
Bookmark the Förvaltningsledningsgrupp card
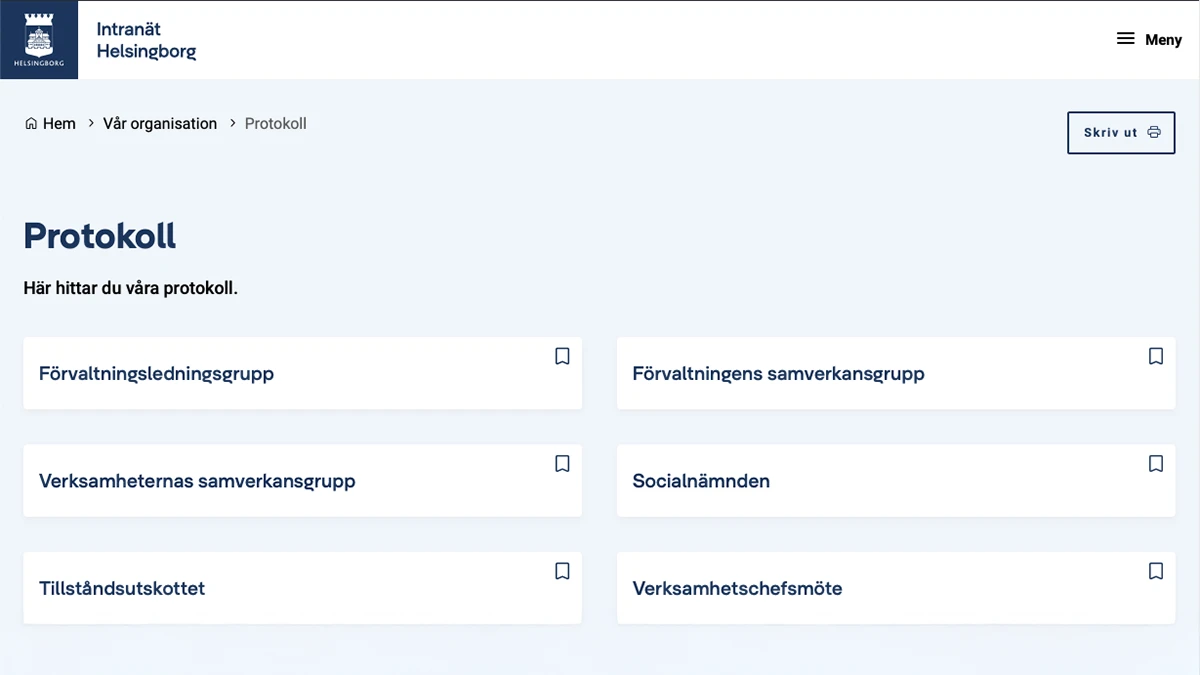click(562, 356)
